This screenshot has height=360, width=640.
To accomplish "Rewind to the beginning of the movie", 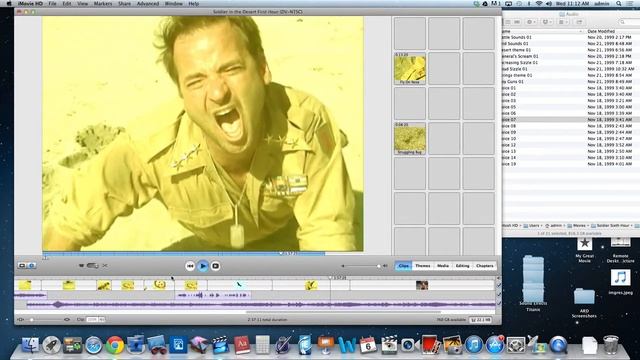I will [190, 266].
